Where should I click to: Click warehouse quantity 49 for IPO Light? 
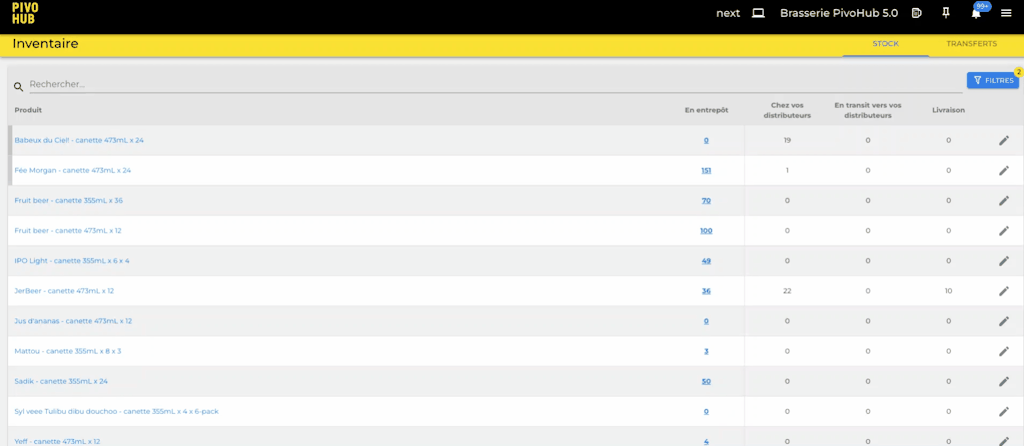(706, 261)
